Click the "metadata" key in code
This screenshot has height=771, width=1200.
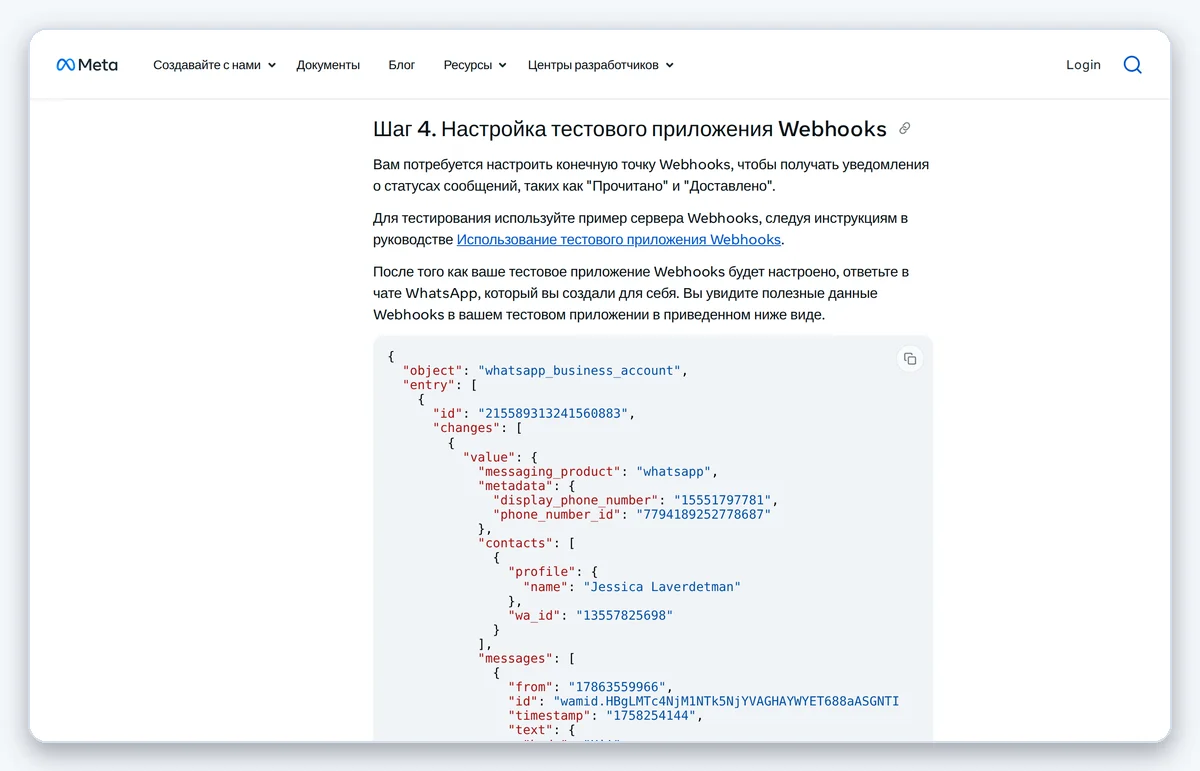[514, 486]
